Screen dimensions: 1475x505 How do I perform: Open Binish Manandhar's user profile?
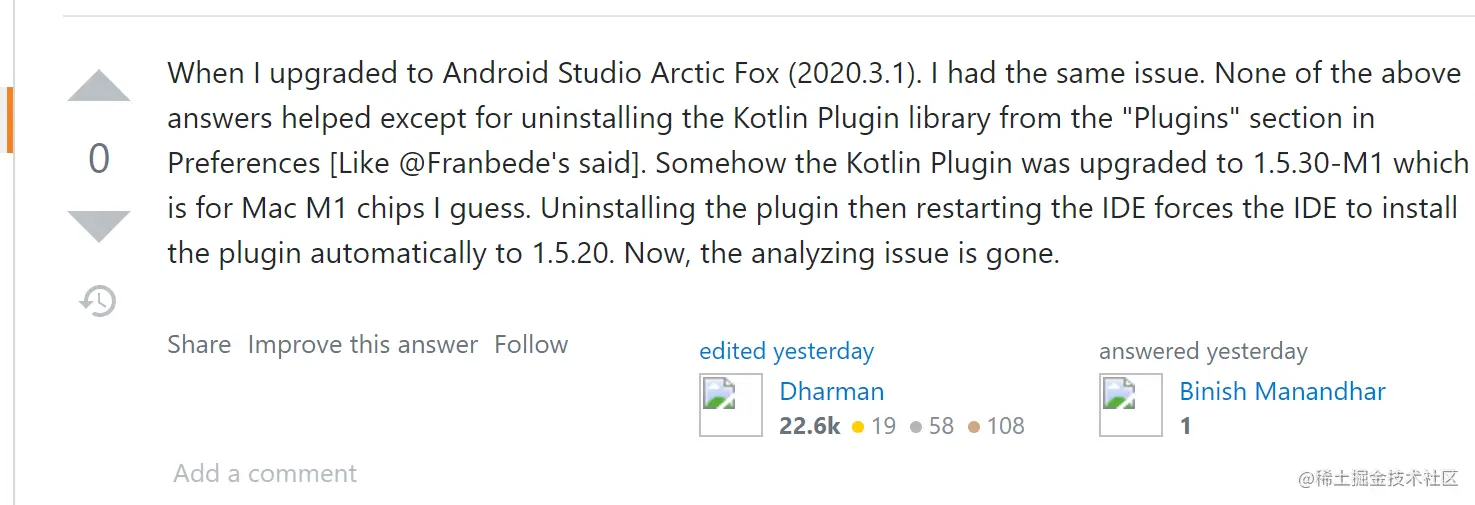tap(1282, 391)
